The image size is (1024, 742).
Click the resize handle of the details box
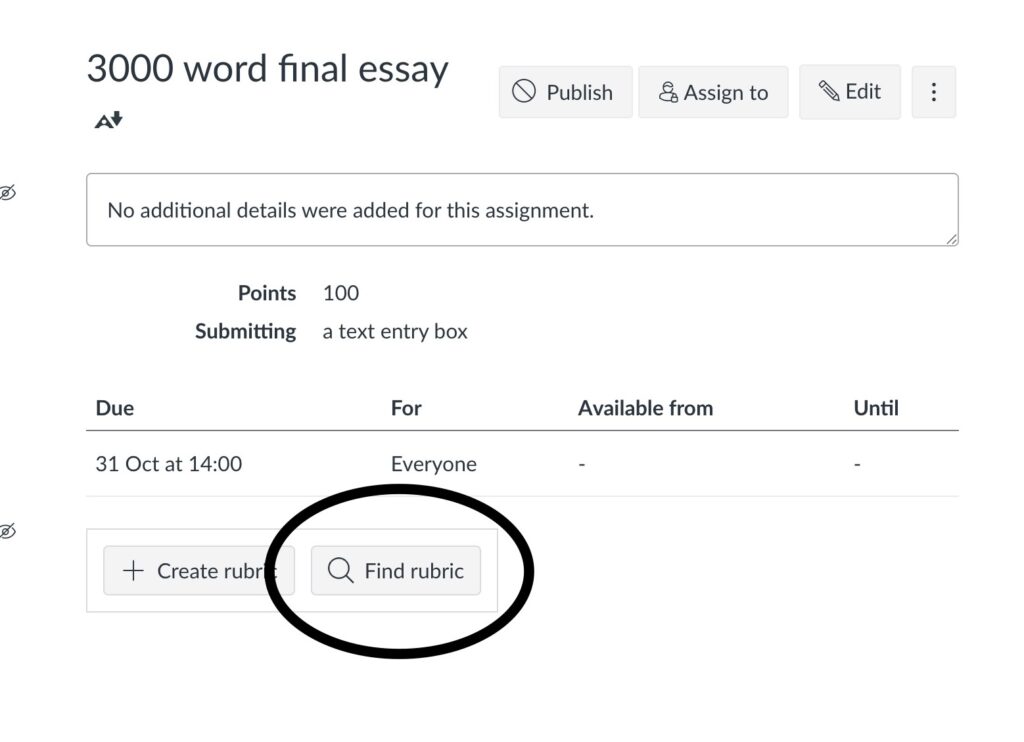[x=951, y=239]
